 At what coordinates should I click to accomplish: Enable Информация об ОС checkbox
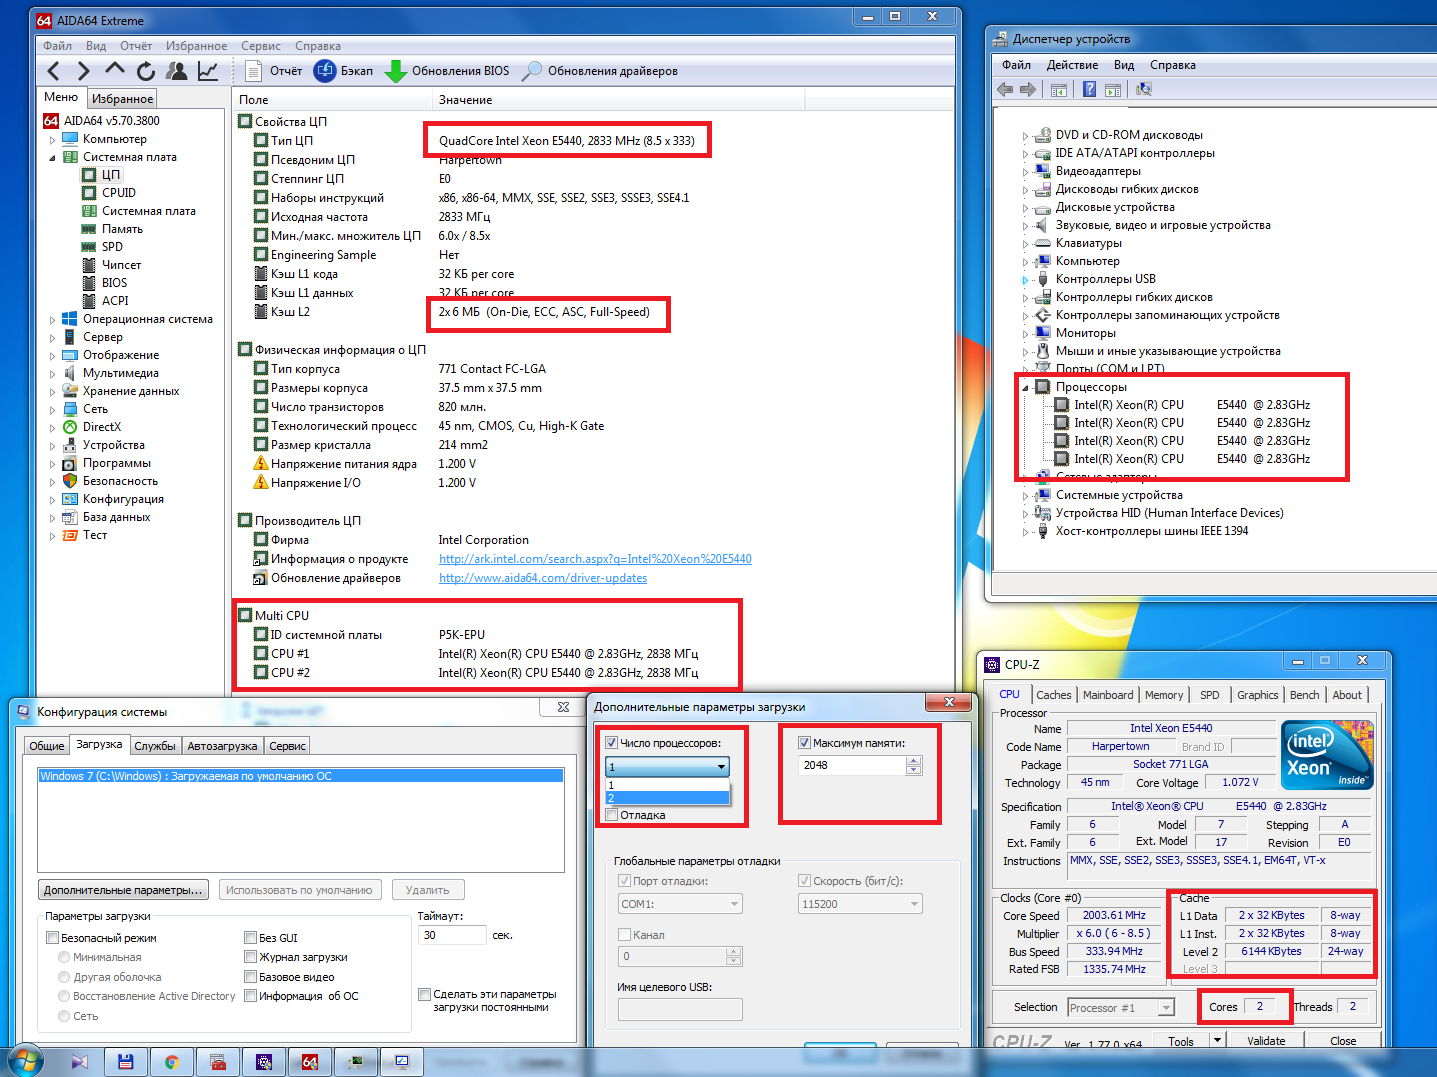250,996
